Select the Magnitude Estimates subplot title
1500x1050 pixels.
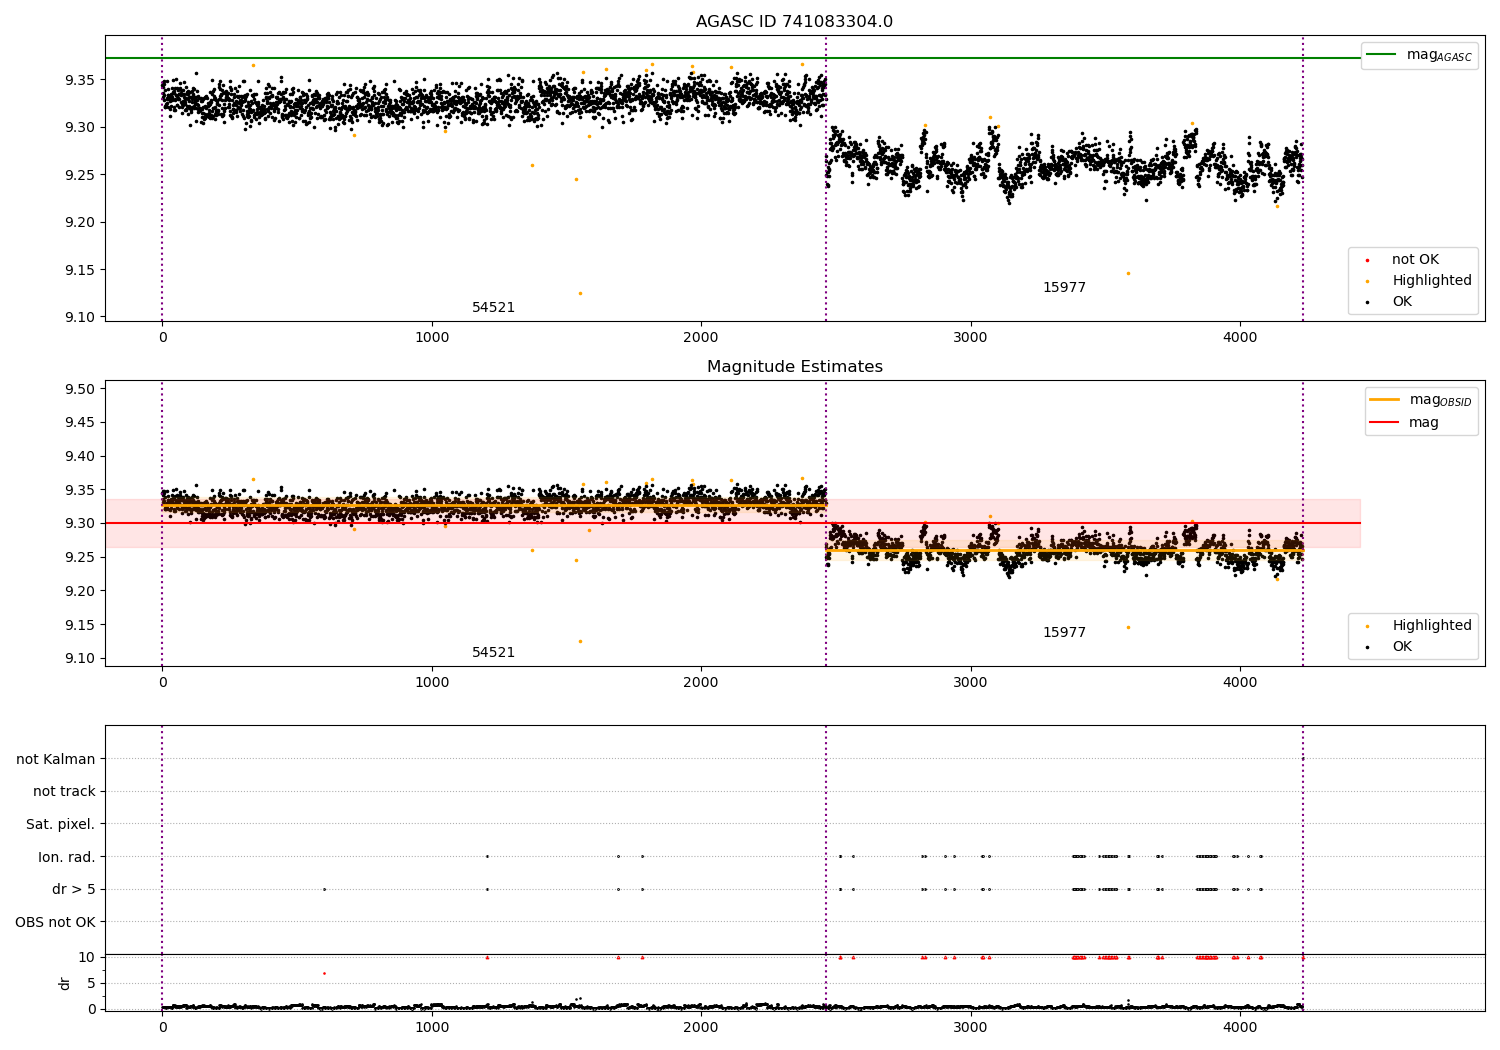click(x=794, y=366)
